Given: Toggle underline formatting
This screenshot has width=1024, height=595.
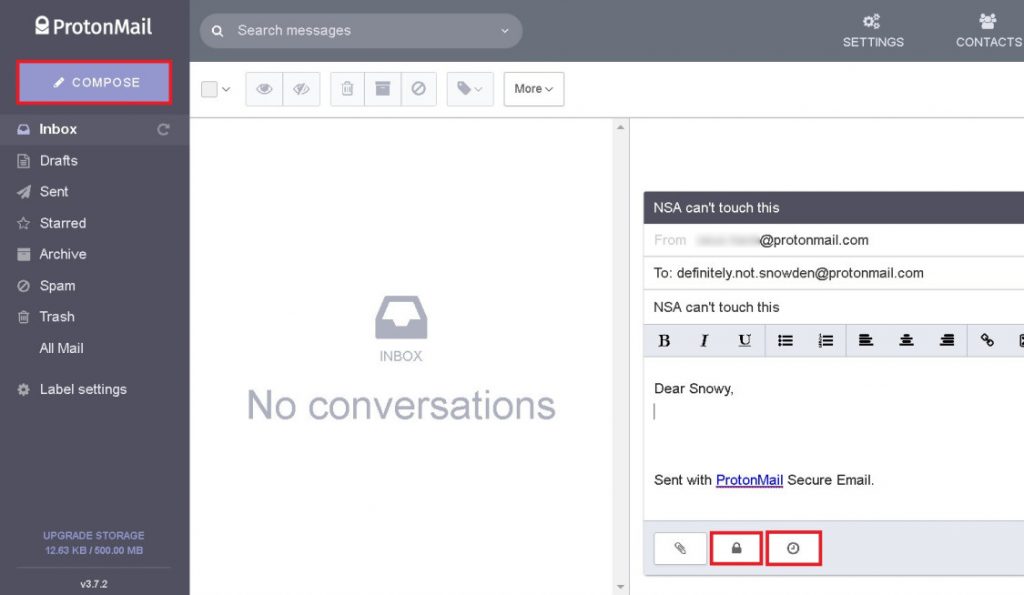Looking at the screenshot, I should tap(744, 340).
